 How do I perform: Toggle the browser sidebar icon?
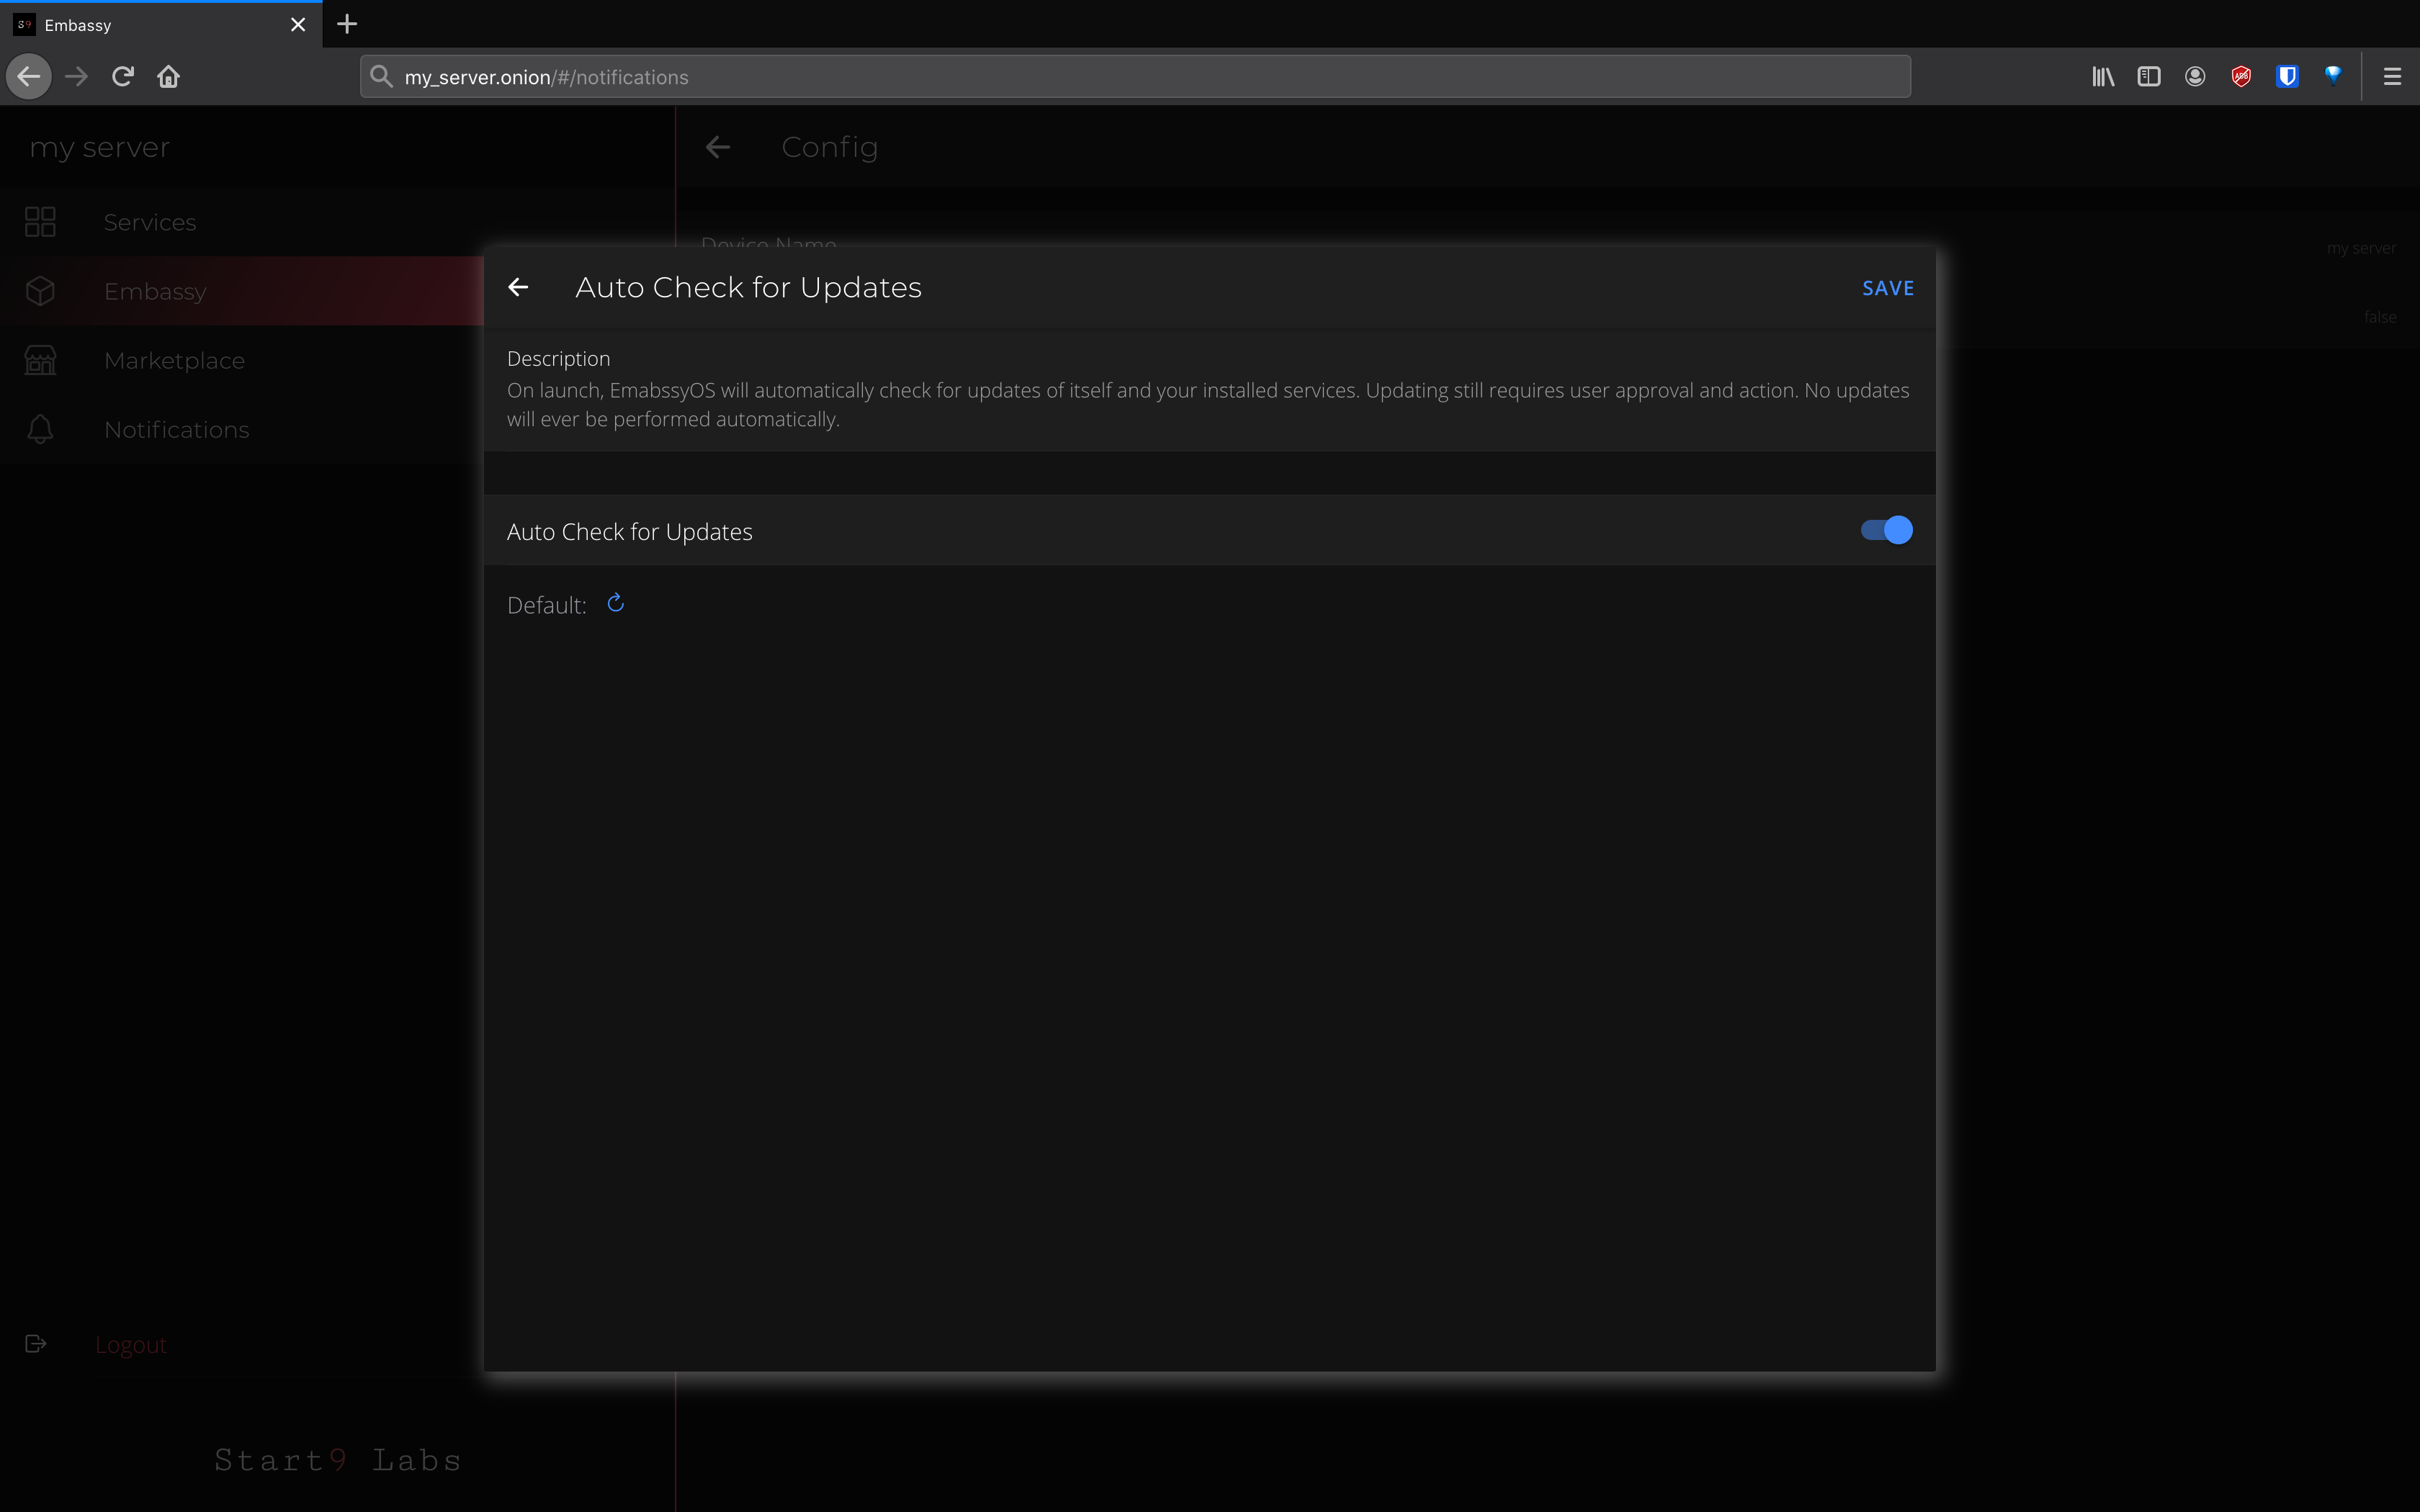click(2148, 76)
